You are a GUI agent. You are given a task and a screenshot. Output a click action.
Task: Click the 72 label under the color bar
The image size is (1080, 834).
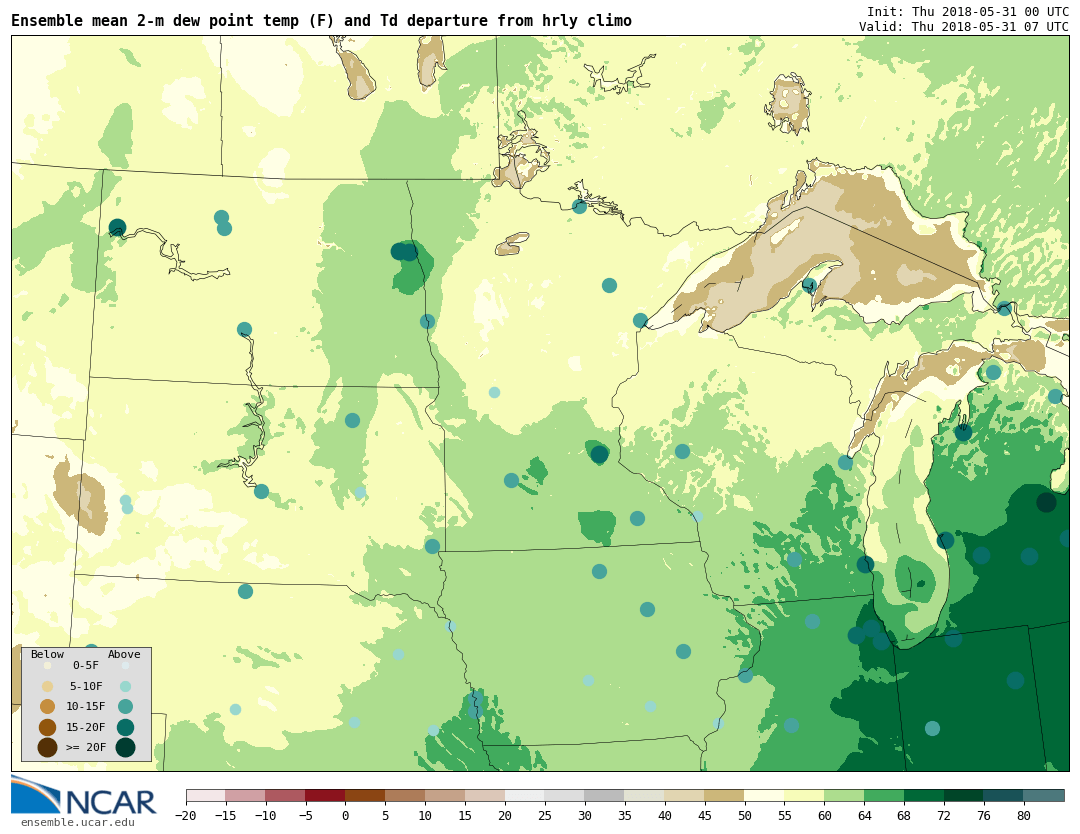(x=944, y=815)
